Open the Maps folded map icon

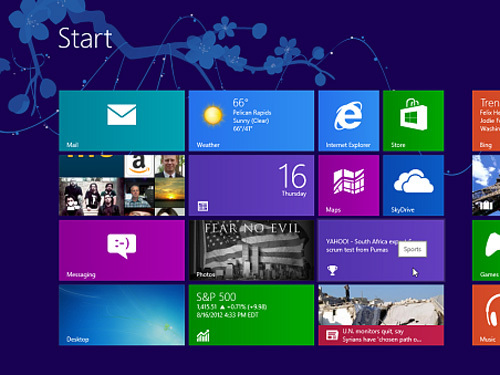[349, 181]
